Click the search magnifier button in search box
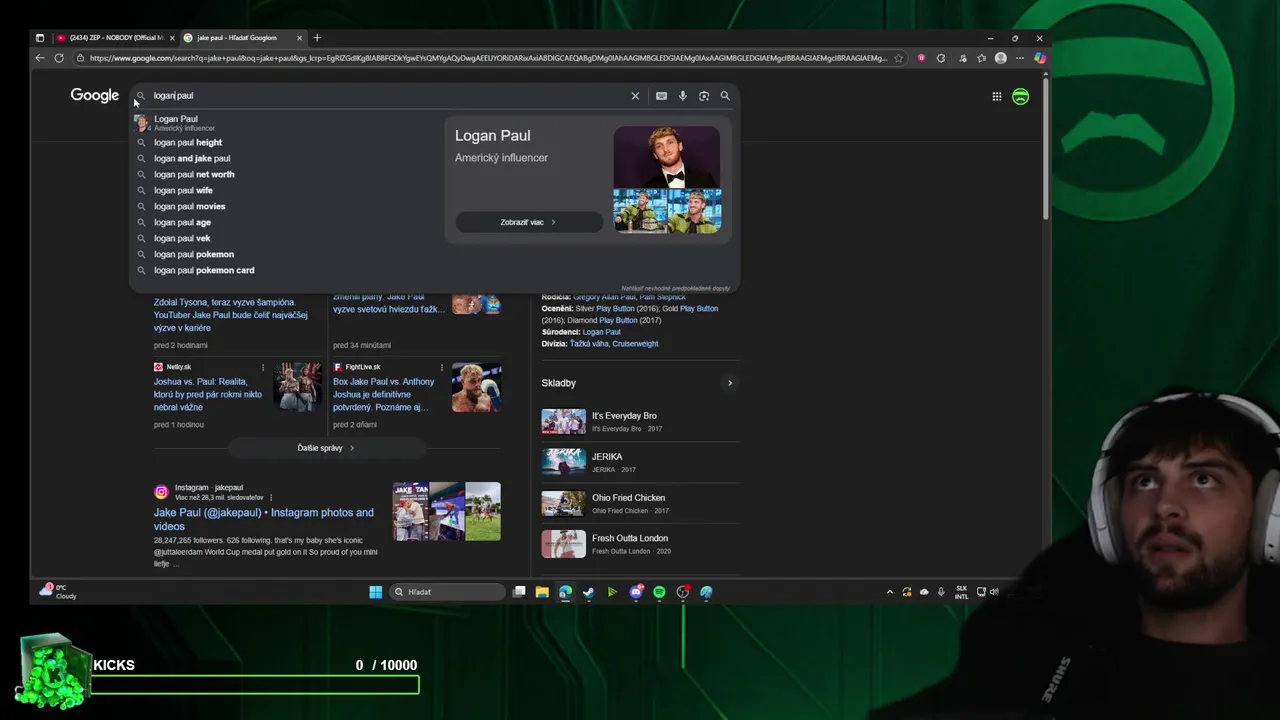This screenshot has height=720, width=1280. 725,96
